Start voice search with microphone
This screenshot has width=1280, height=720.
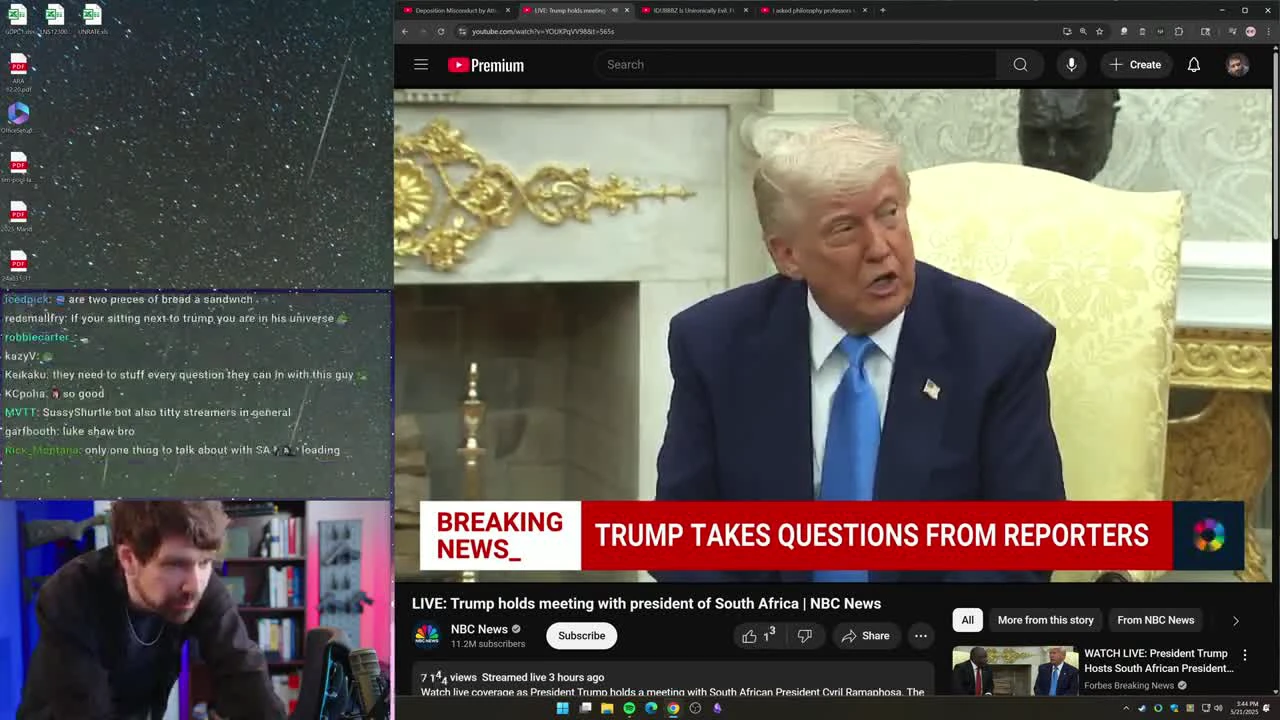1071,64
